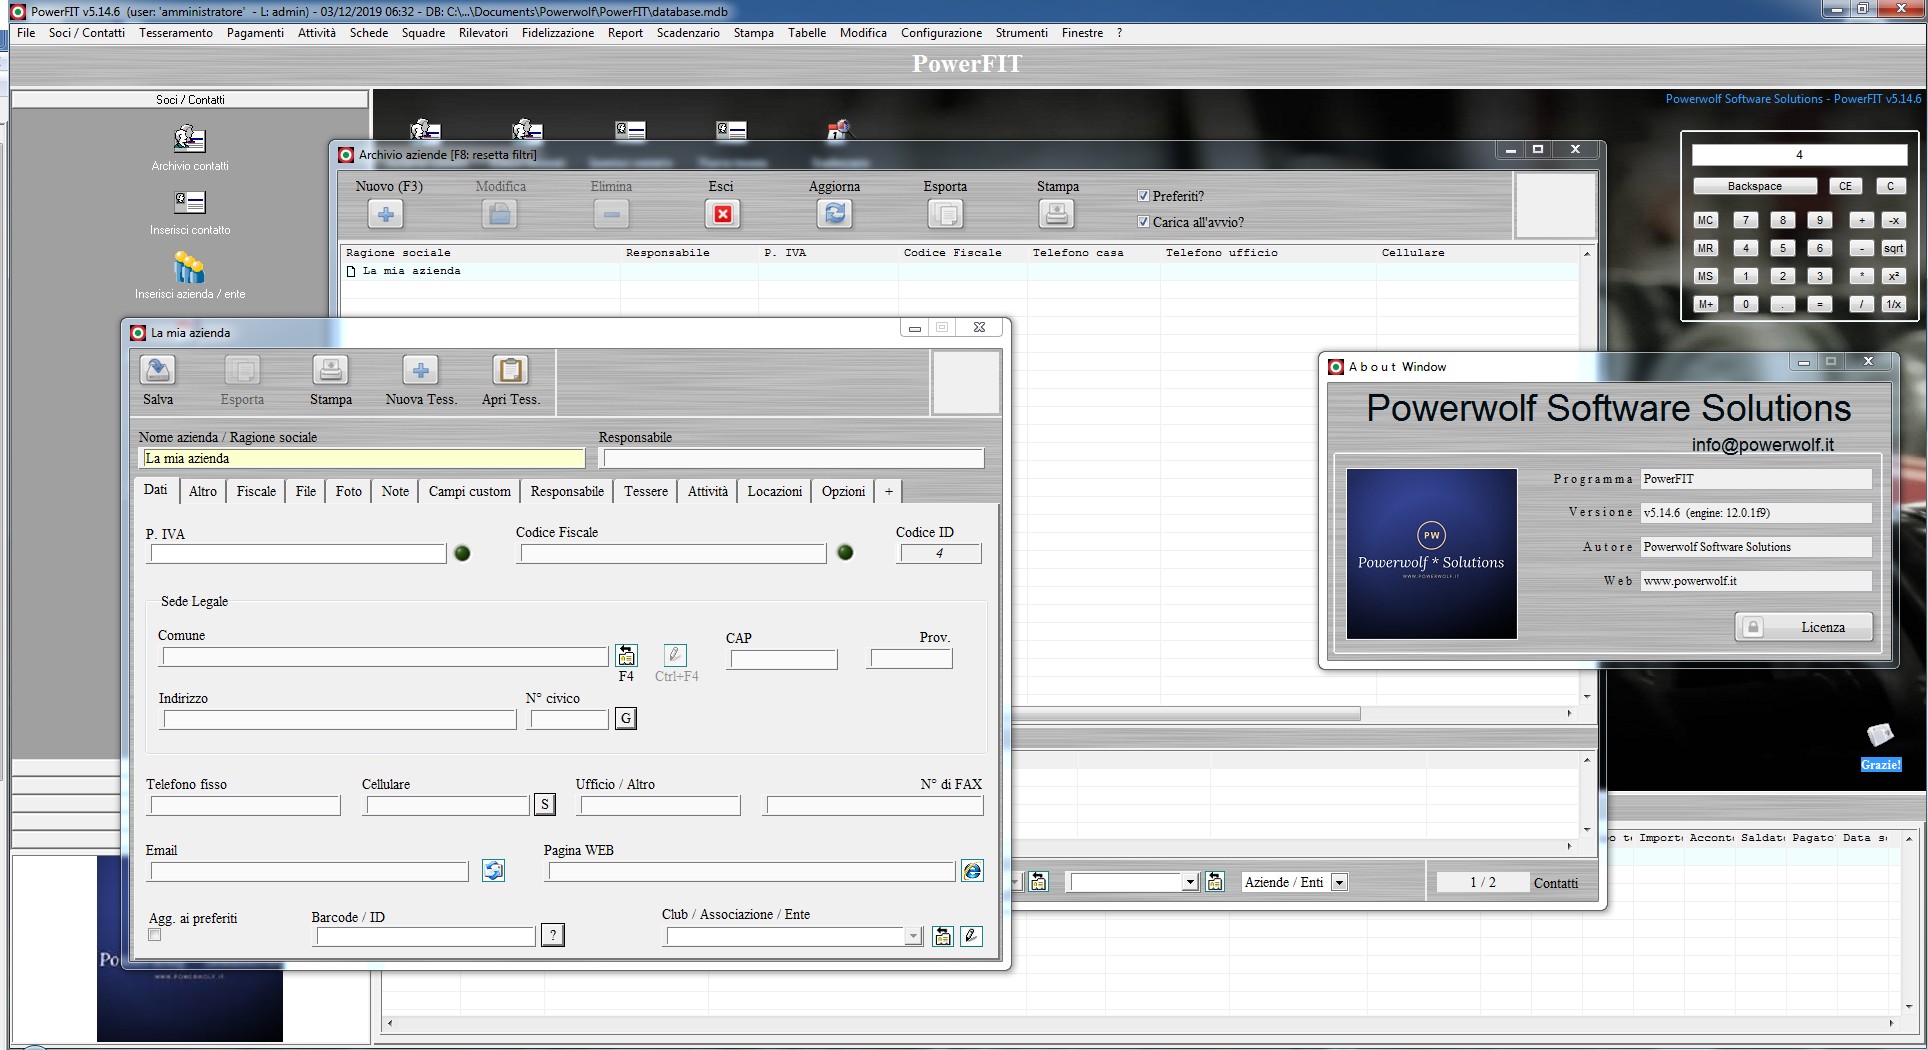Click P. IVA input field

click(x=297, y=553)
